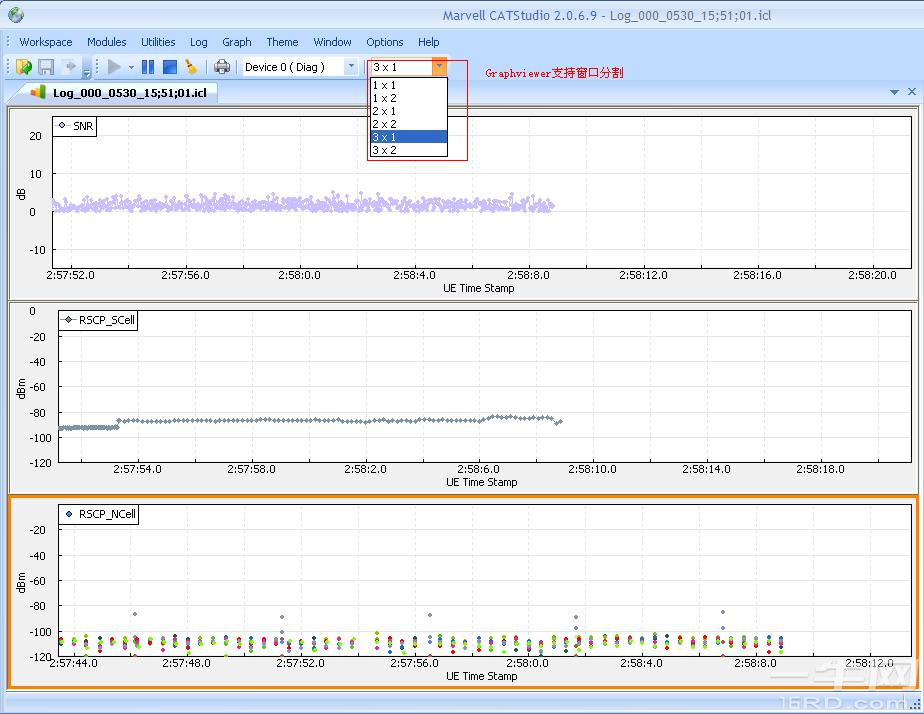Pick the 3 x 2 layout option
The height and width of the screenshot is (714, 924).
tap(385, 150)
